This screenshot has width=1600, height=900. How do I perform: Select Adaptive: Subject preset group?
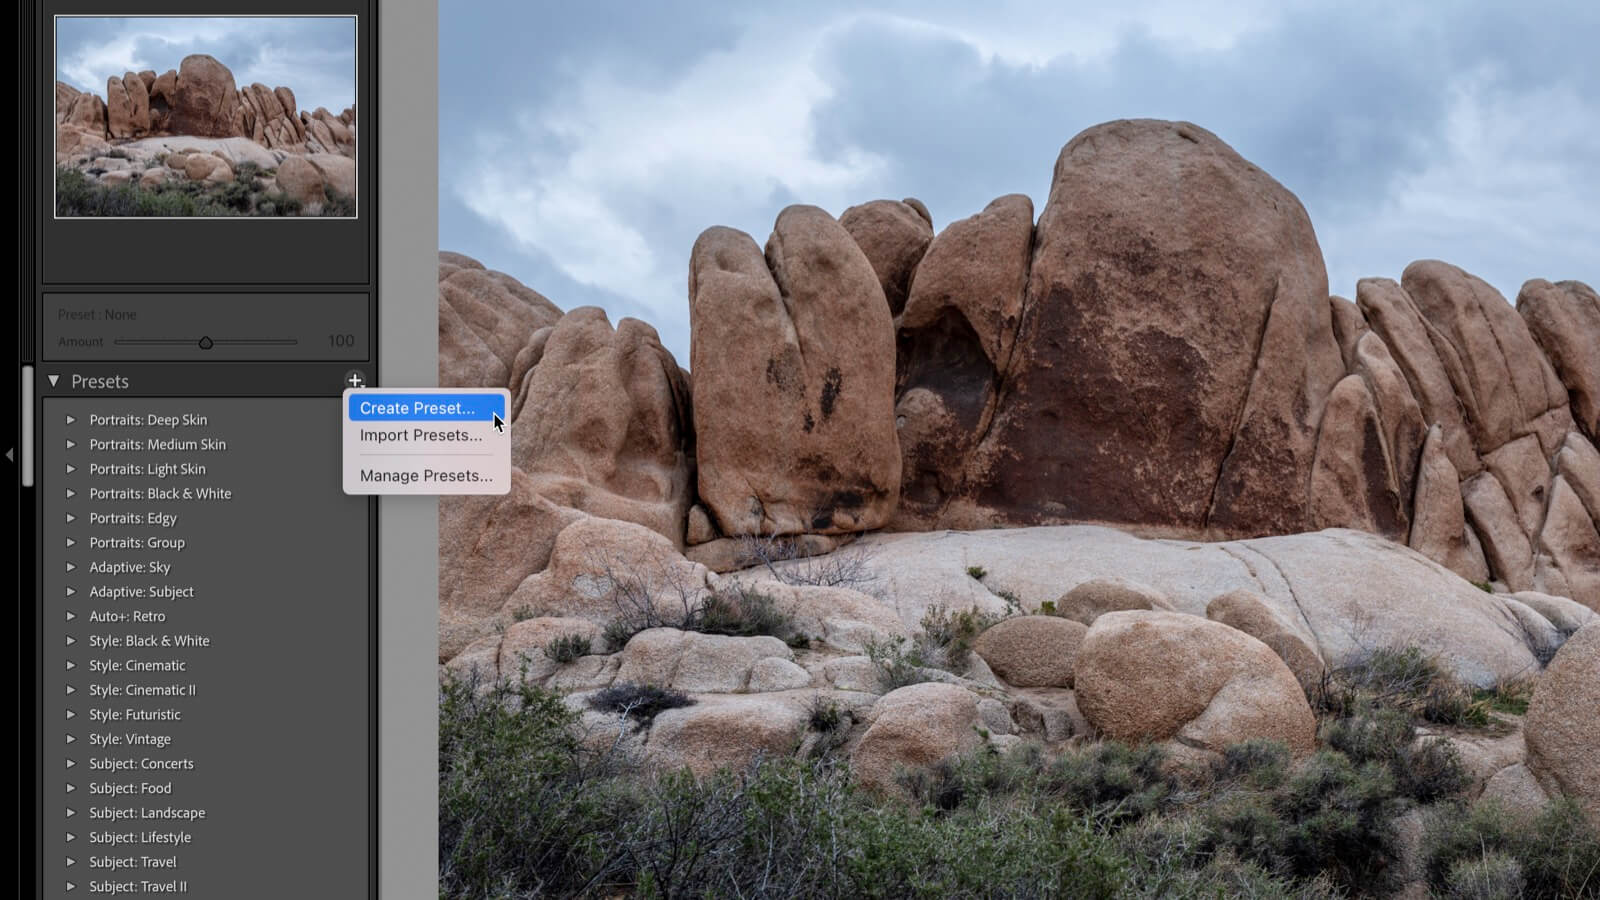(141, 592)
